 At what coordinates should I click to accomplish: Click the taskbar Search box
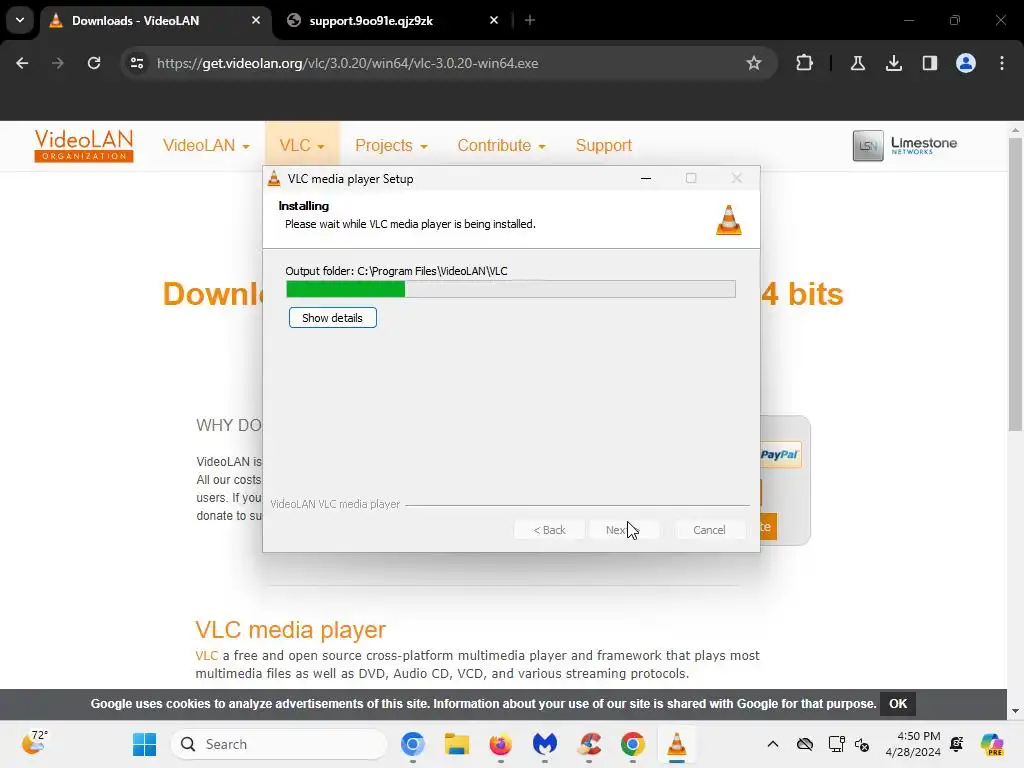(x=280, y=744)
